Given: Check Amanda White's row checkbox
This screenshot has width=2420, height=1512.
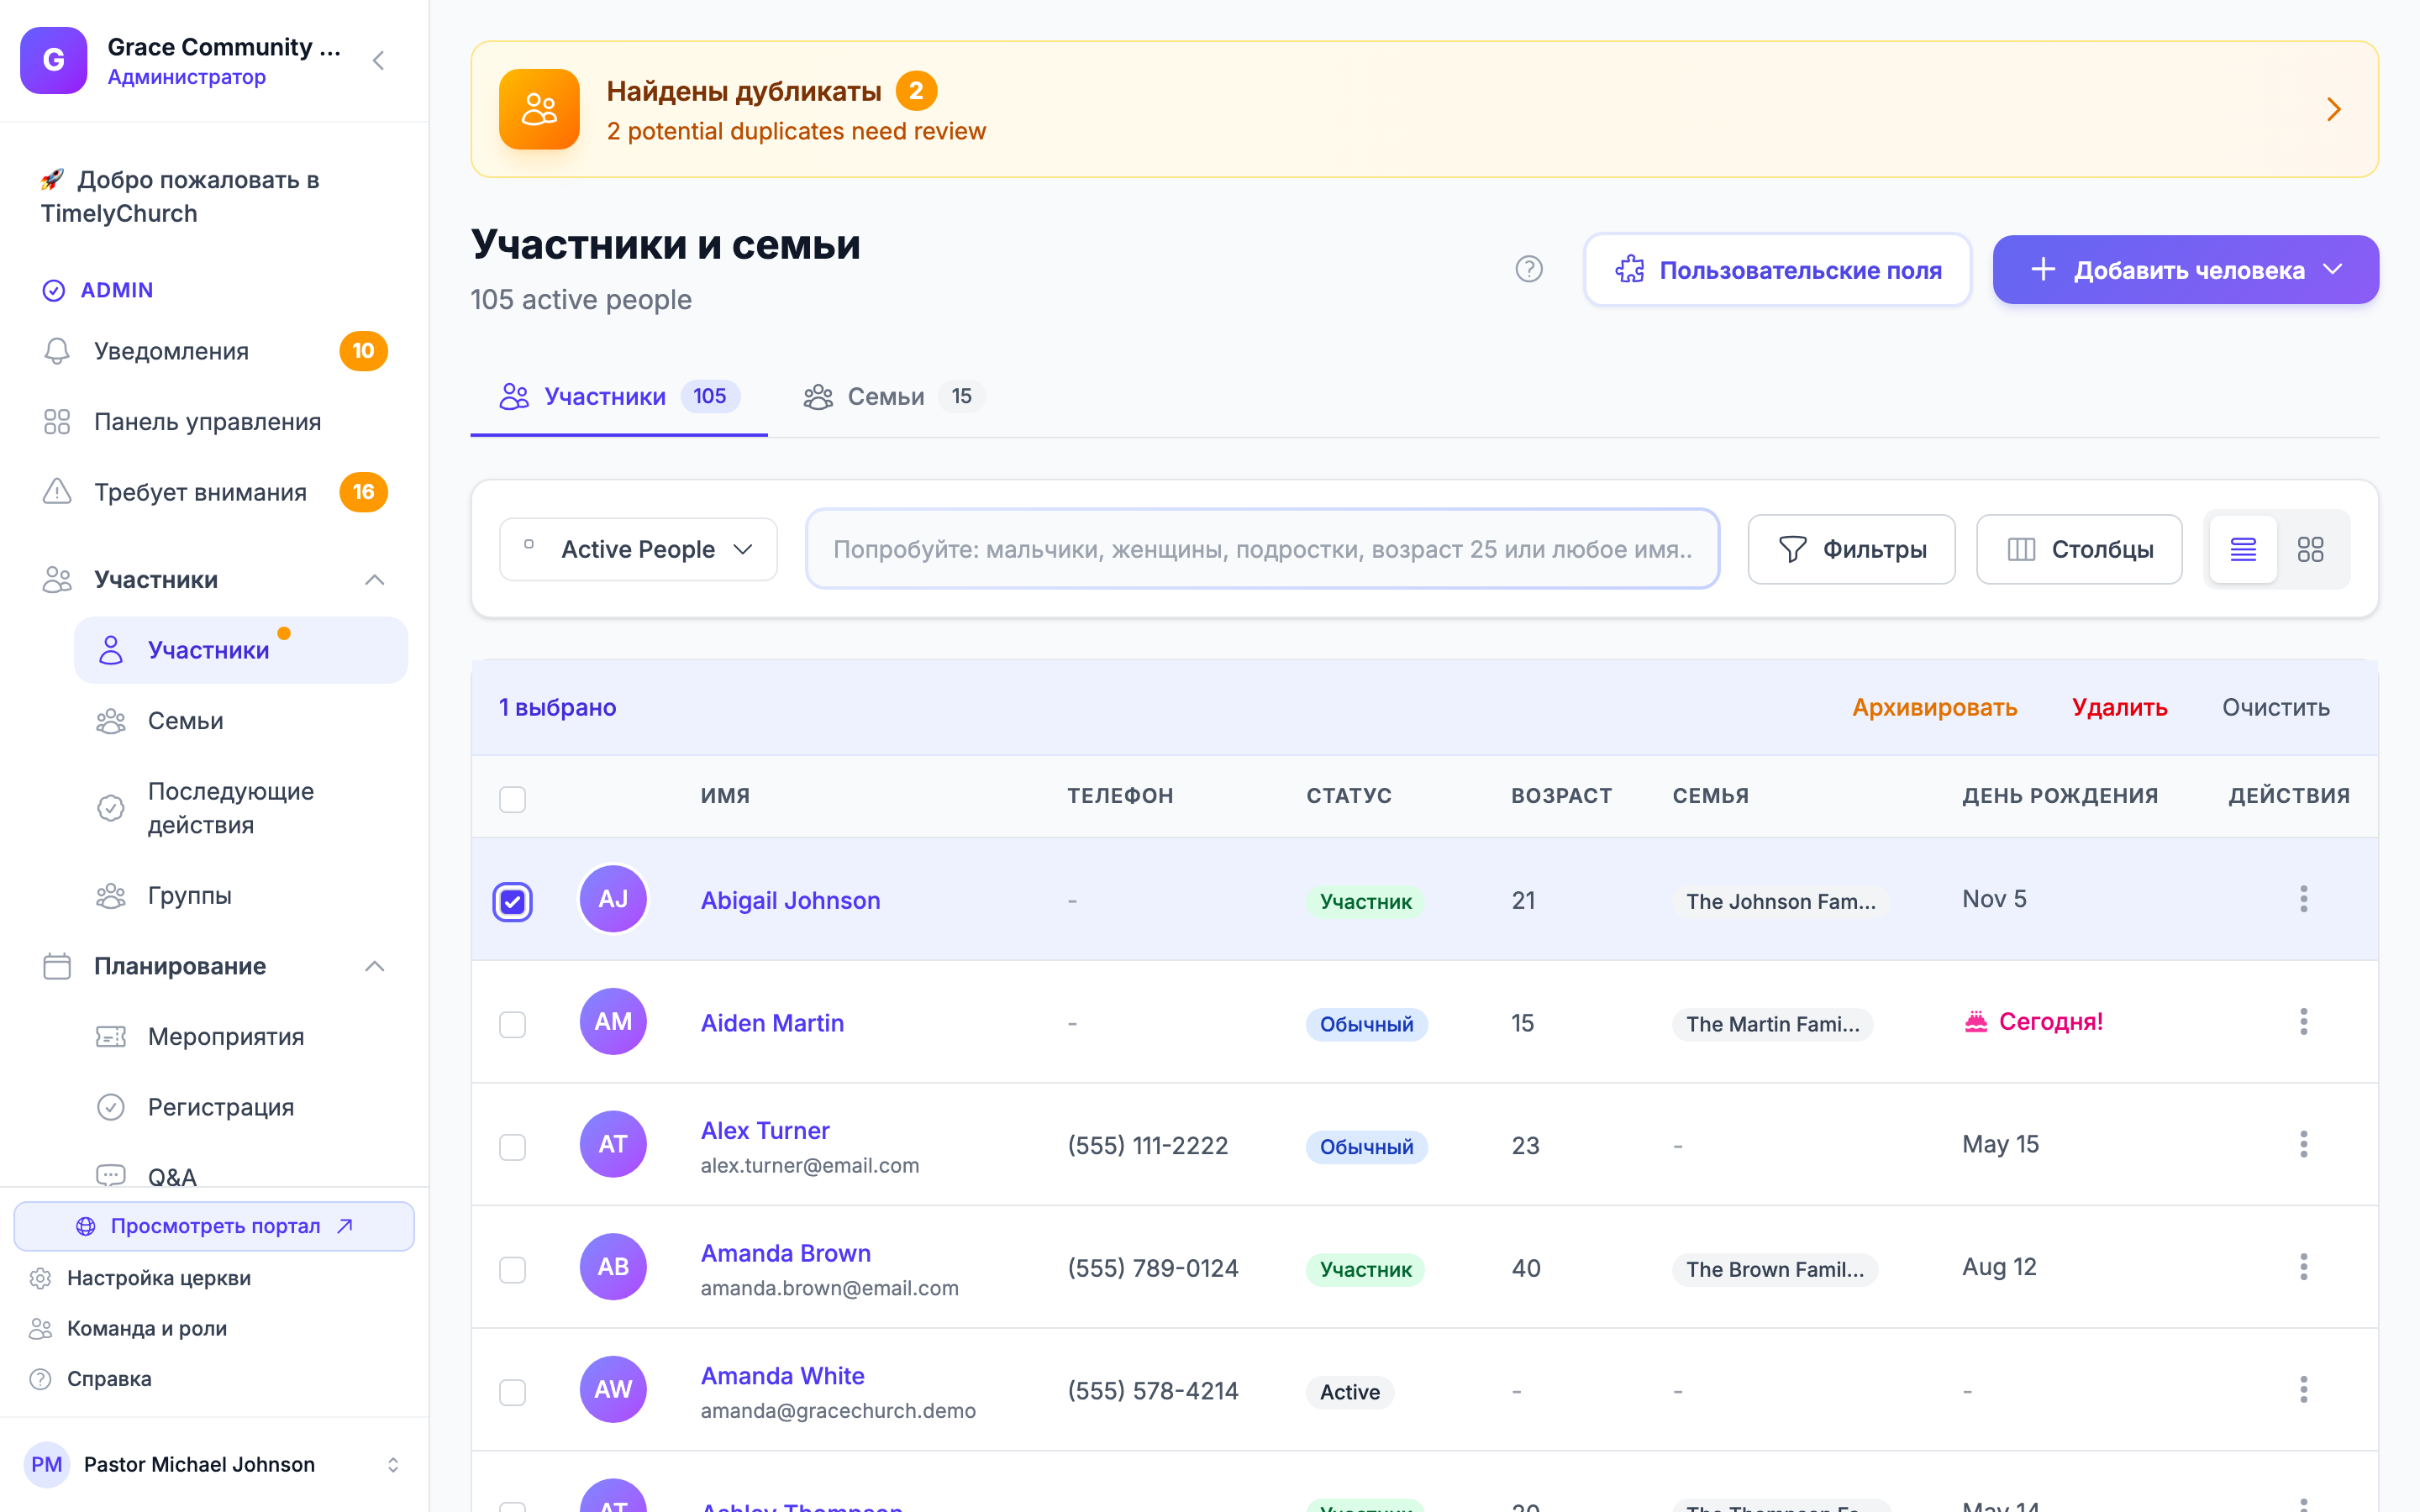Looking at the screenshot, I should 512,1392.
